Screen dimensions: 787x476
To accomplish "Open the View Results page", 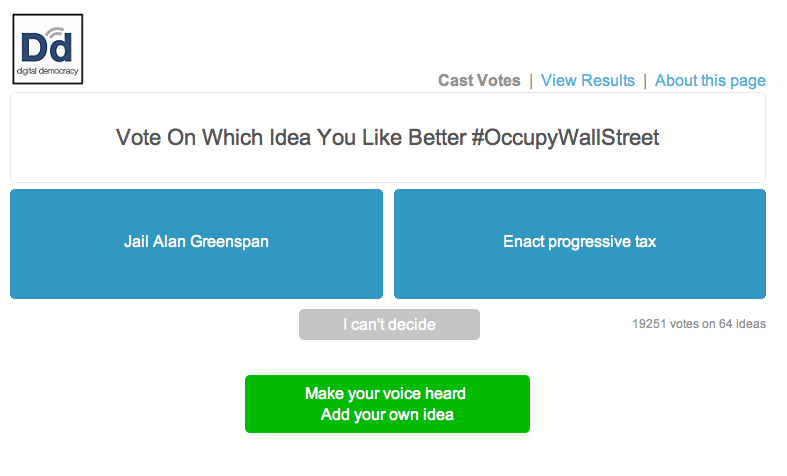I will 588,81.
